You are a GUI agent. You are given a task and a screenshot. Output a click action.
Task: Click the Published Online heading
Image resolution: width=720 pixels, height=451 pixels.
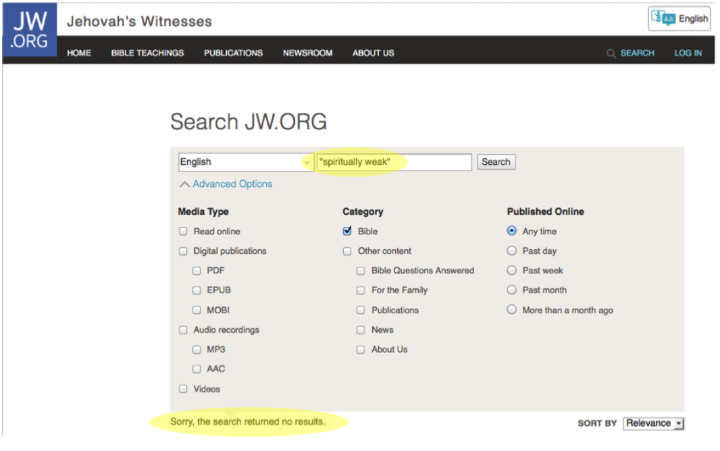tap(546, 211)
